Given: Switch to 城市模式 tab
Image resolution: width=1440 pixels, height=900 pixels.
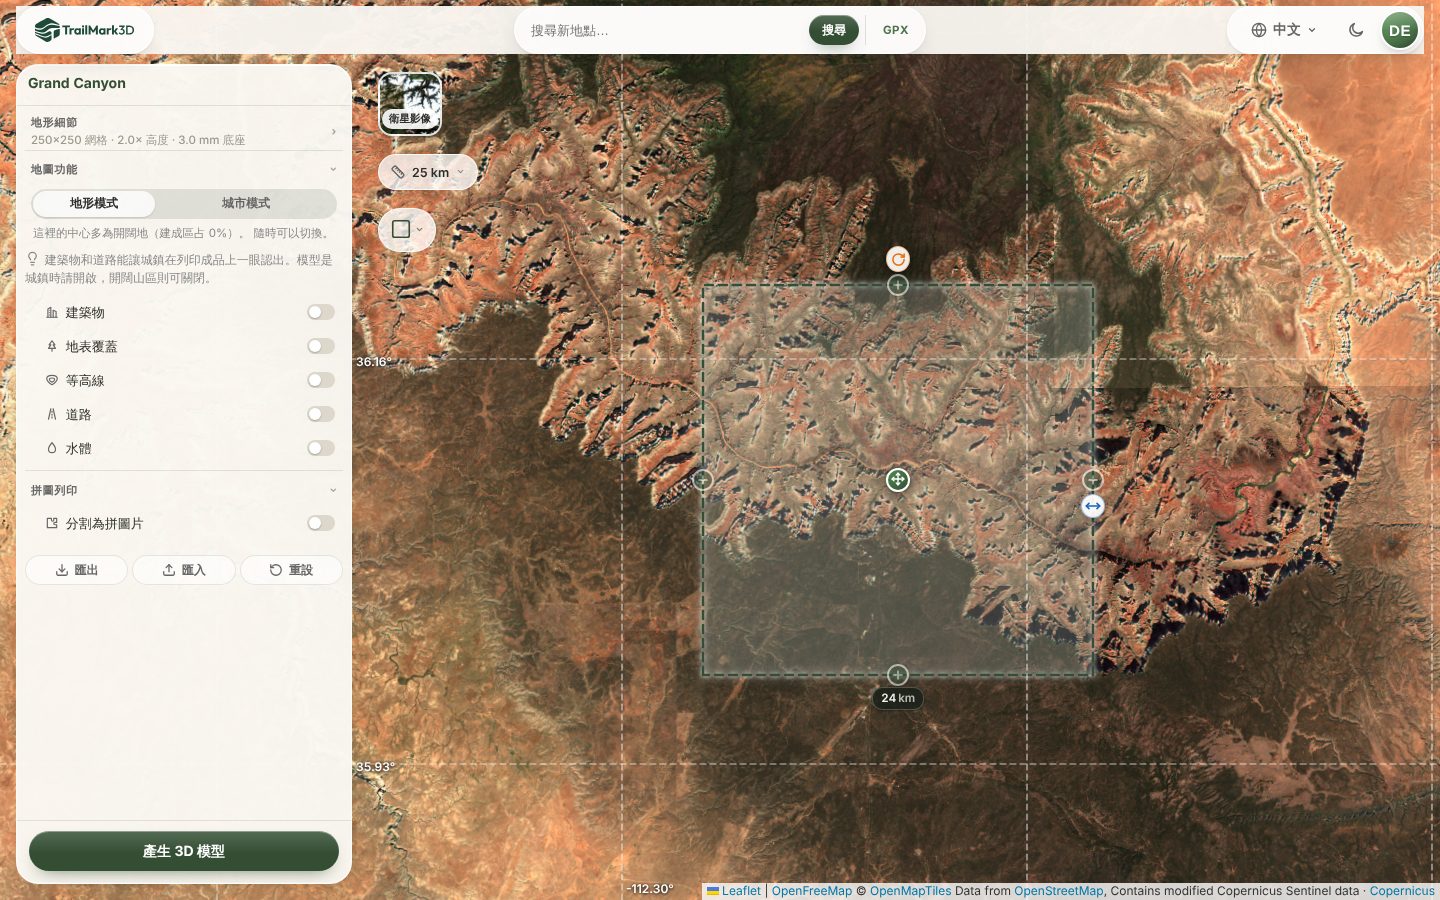Looking at the screenshot, I should point(246,204).
